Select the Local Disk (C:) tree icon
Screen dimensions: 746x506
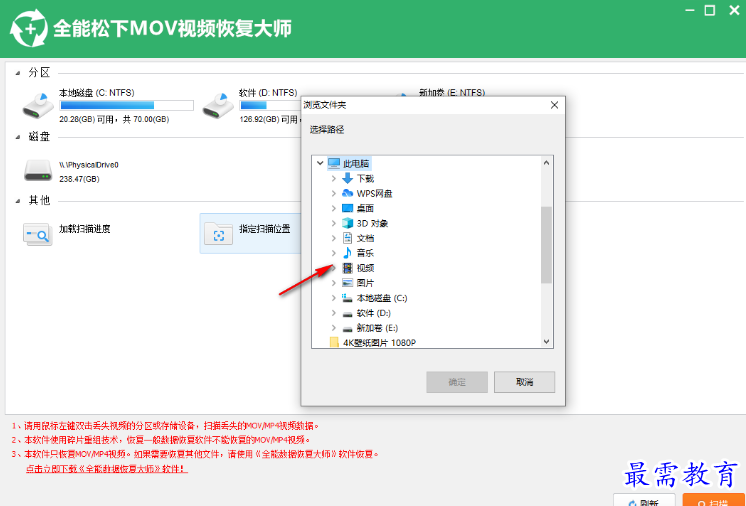(x=347, y=298)
